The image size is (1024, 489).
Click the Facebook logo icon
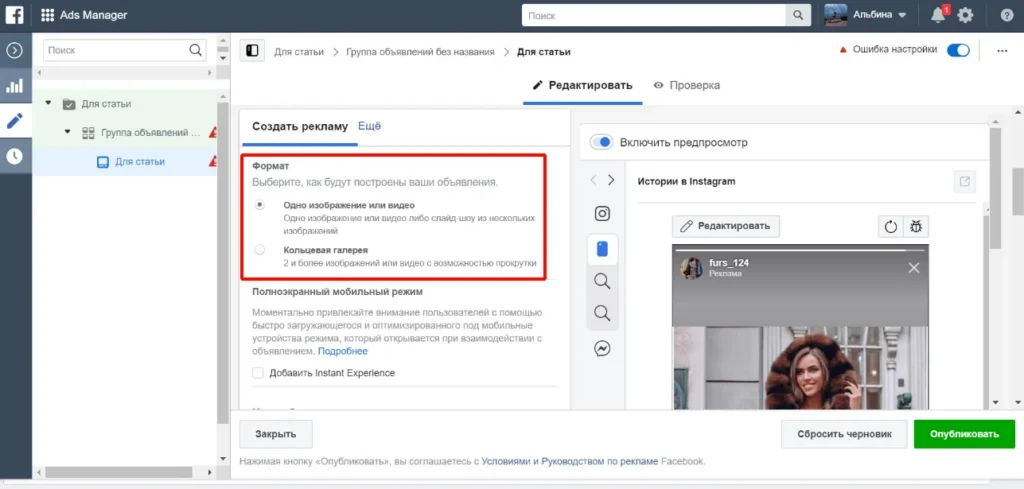(x=15, y=14)
